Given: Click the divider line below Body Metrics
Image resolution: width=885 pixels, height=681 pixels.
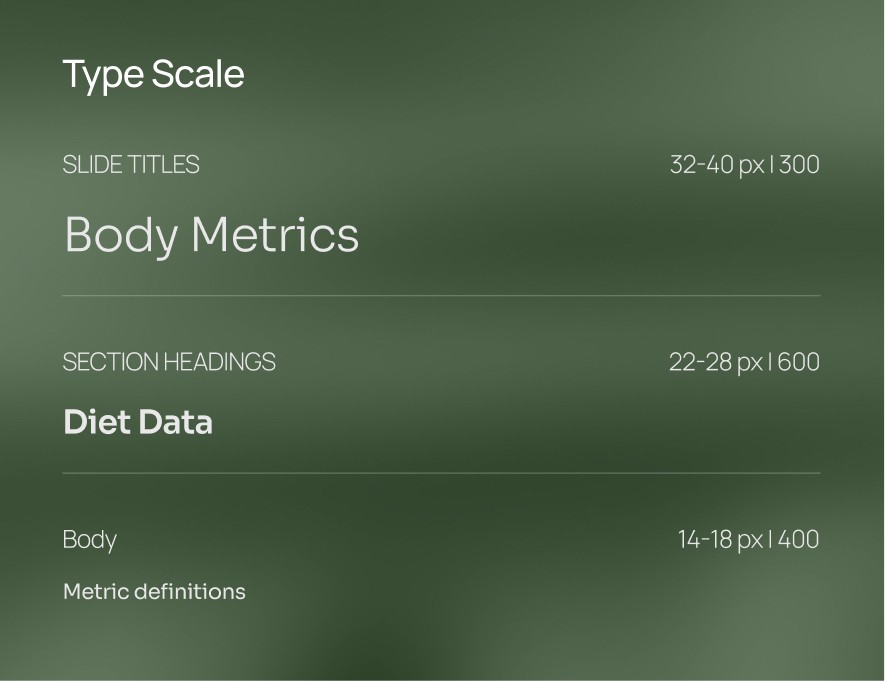Looking at the screenshot, I should [441, 295].
